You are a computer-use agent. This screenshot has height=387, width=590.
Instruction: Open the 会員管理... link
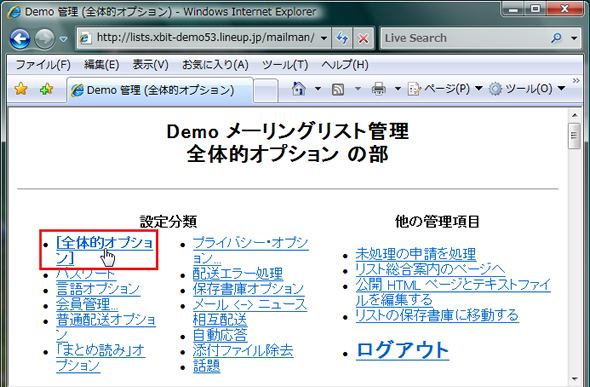pyautogui.click(x=87, y=304)
